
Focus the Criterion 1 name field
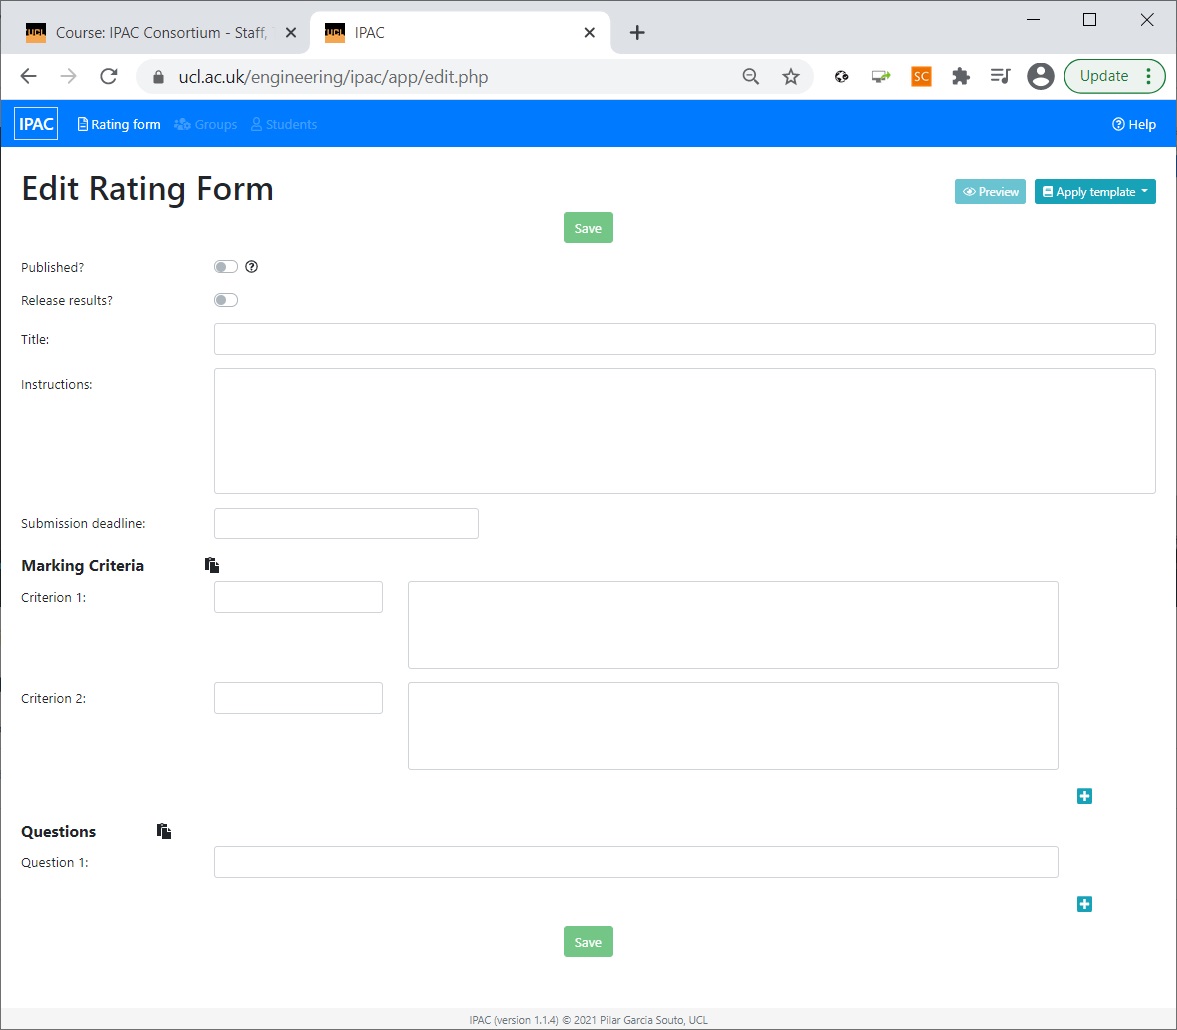[x=298, y=597]
